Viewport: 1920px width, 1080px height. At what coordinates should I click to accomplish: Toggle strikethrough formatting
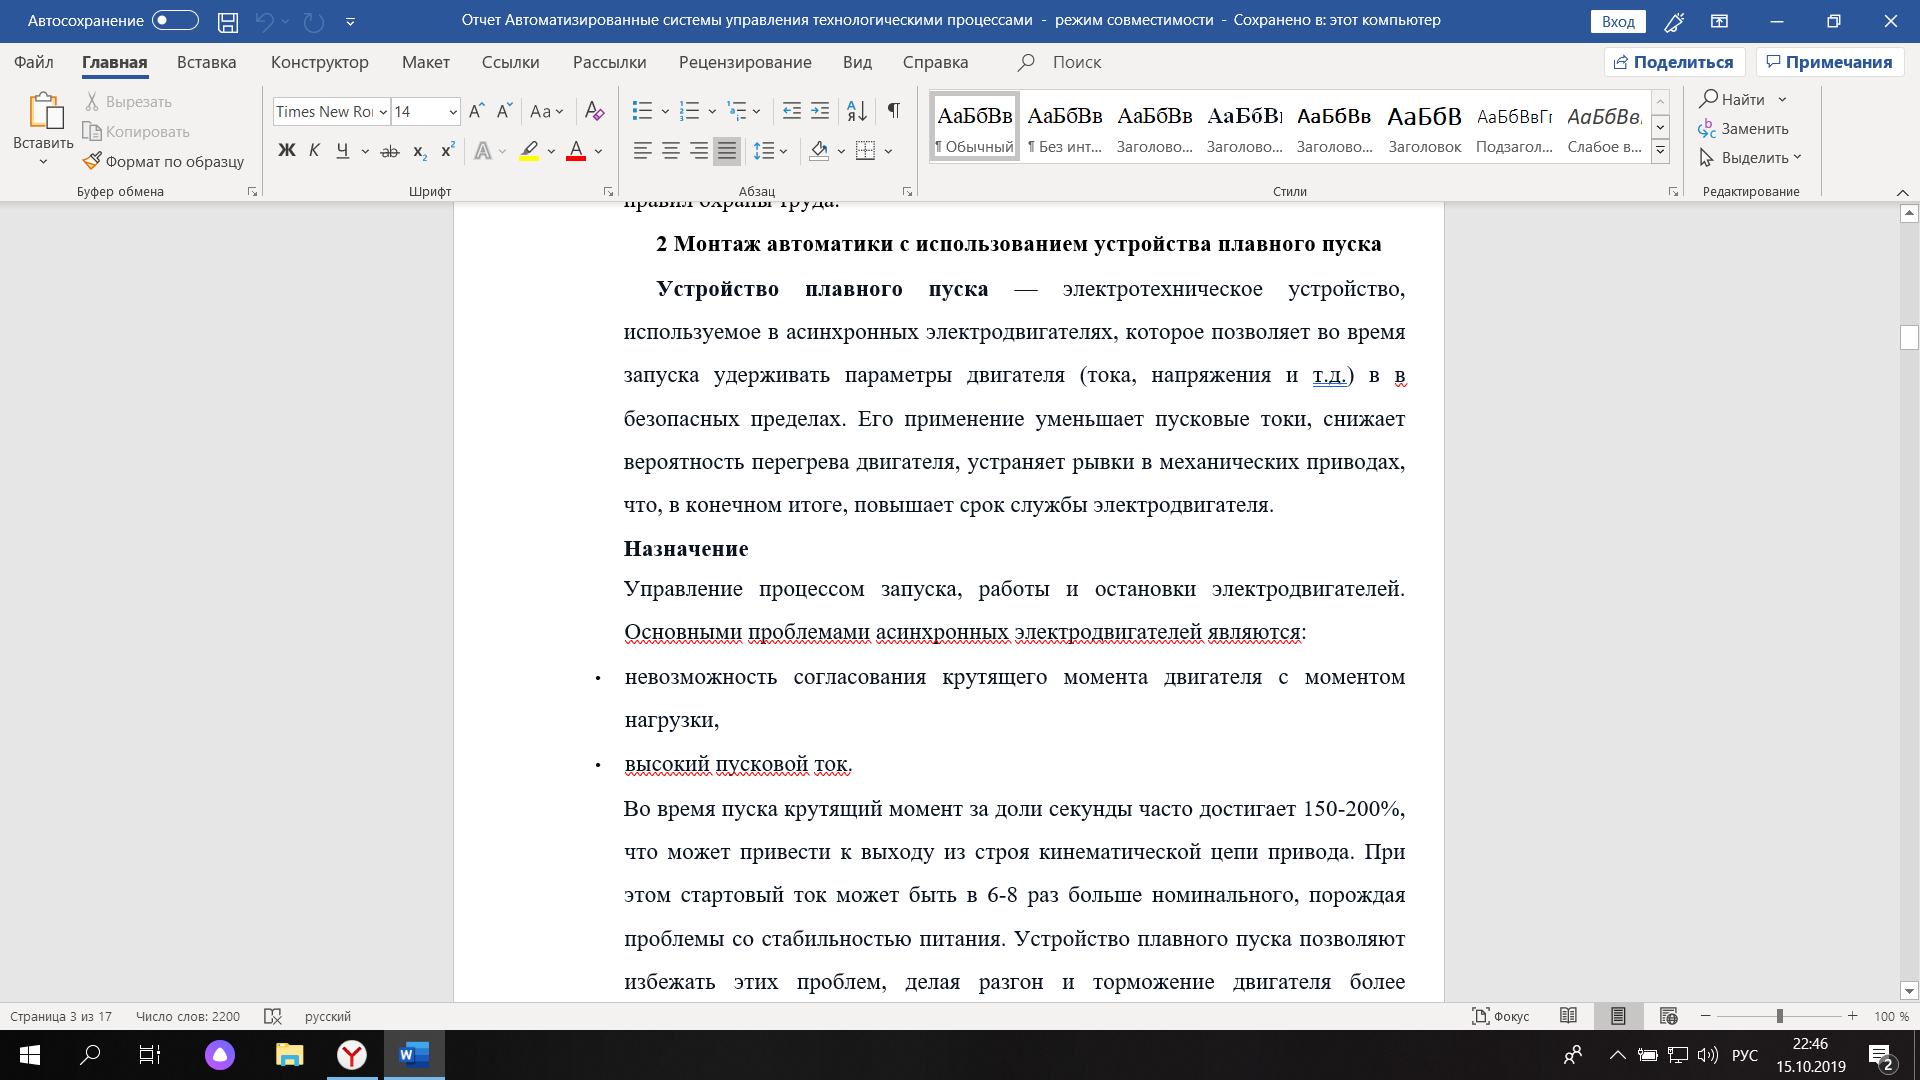[x=390, y=151]
